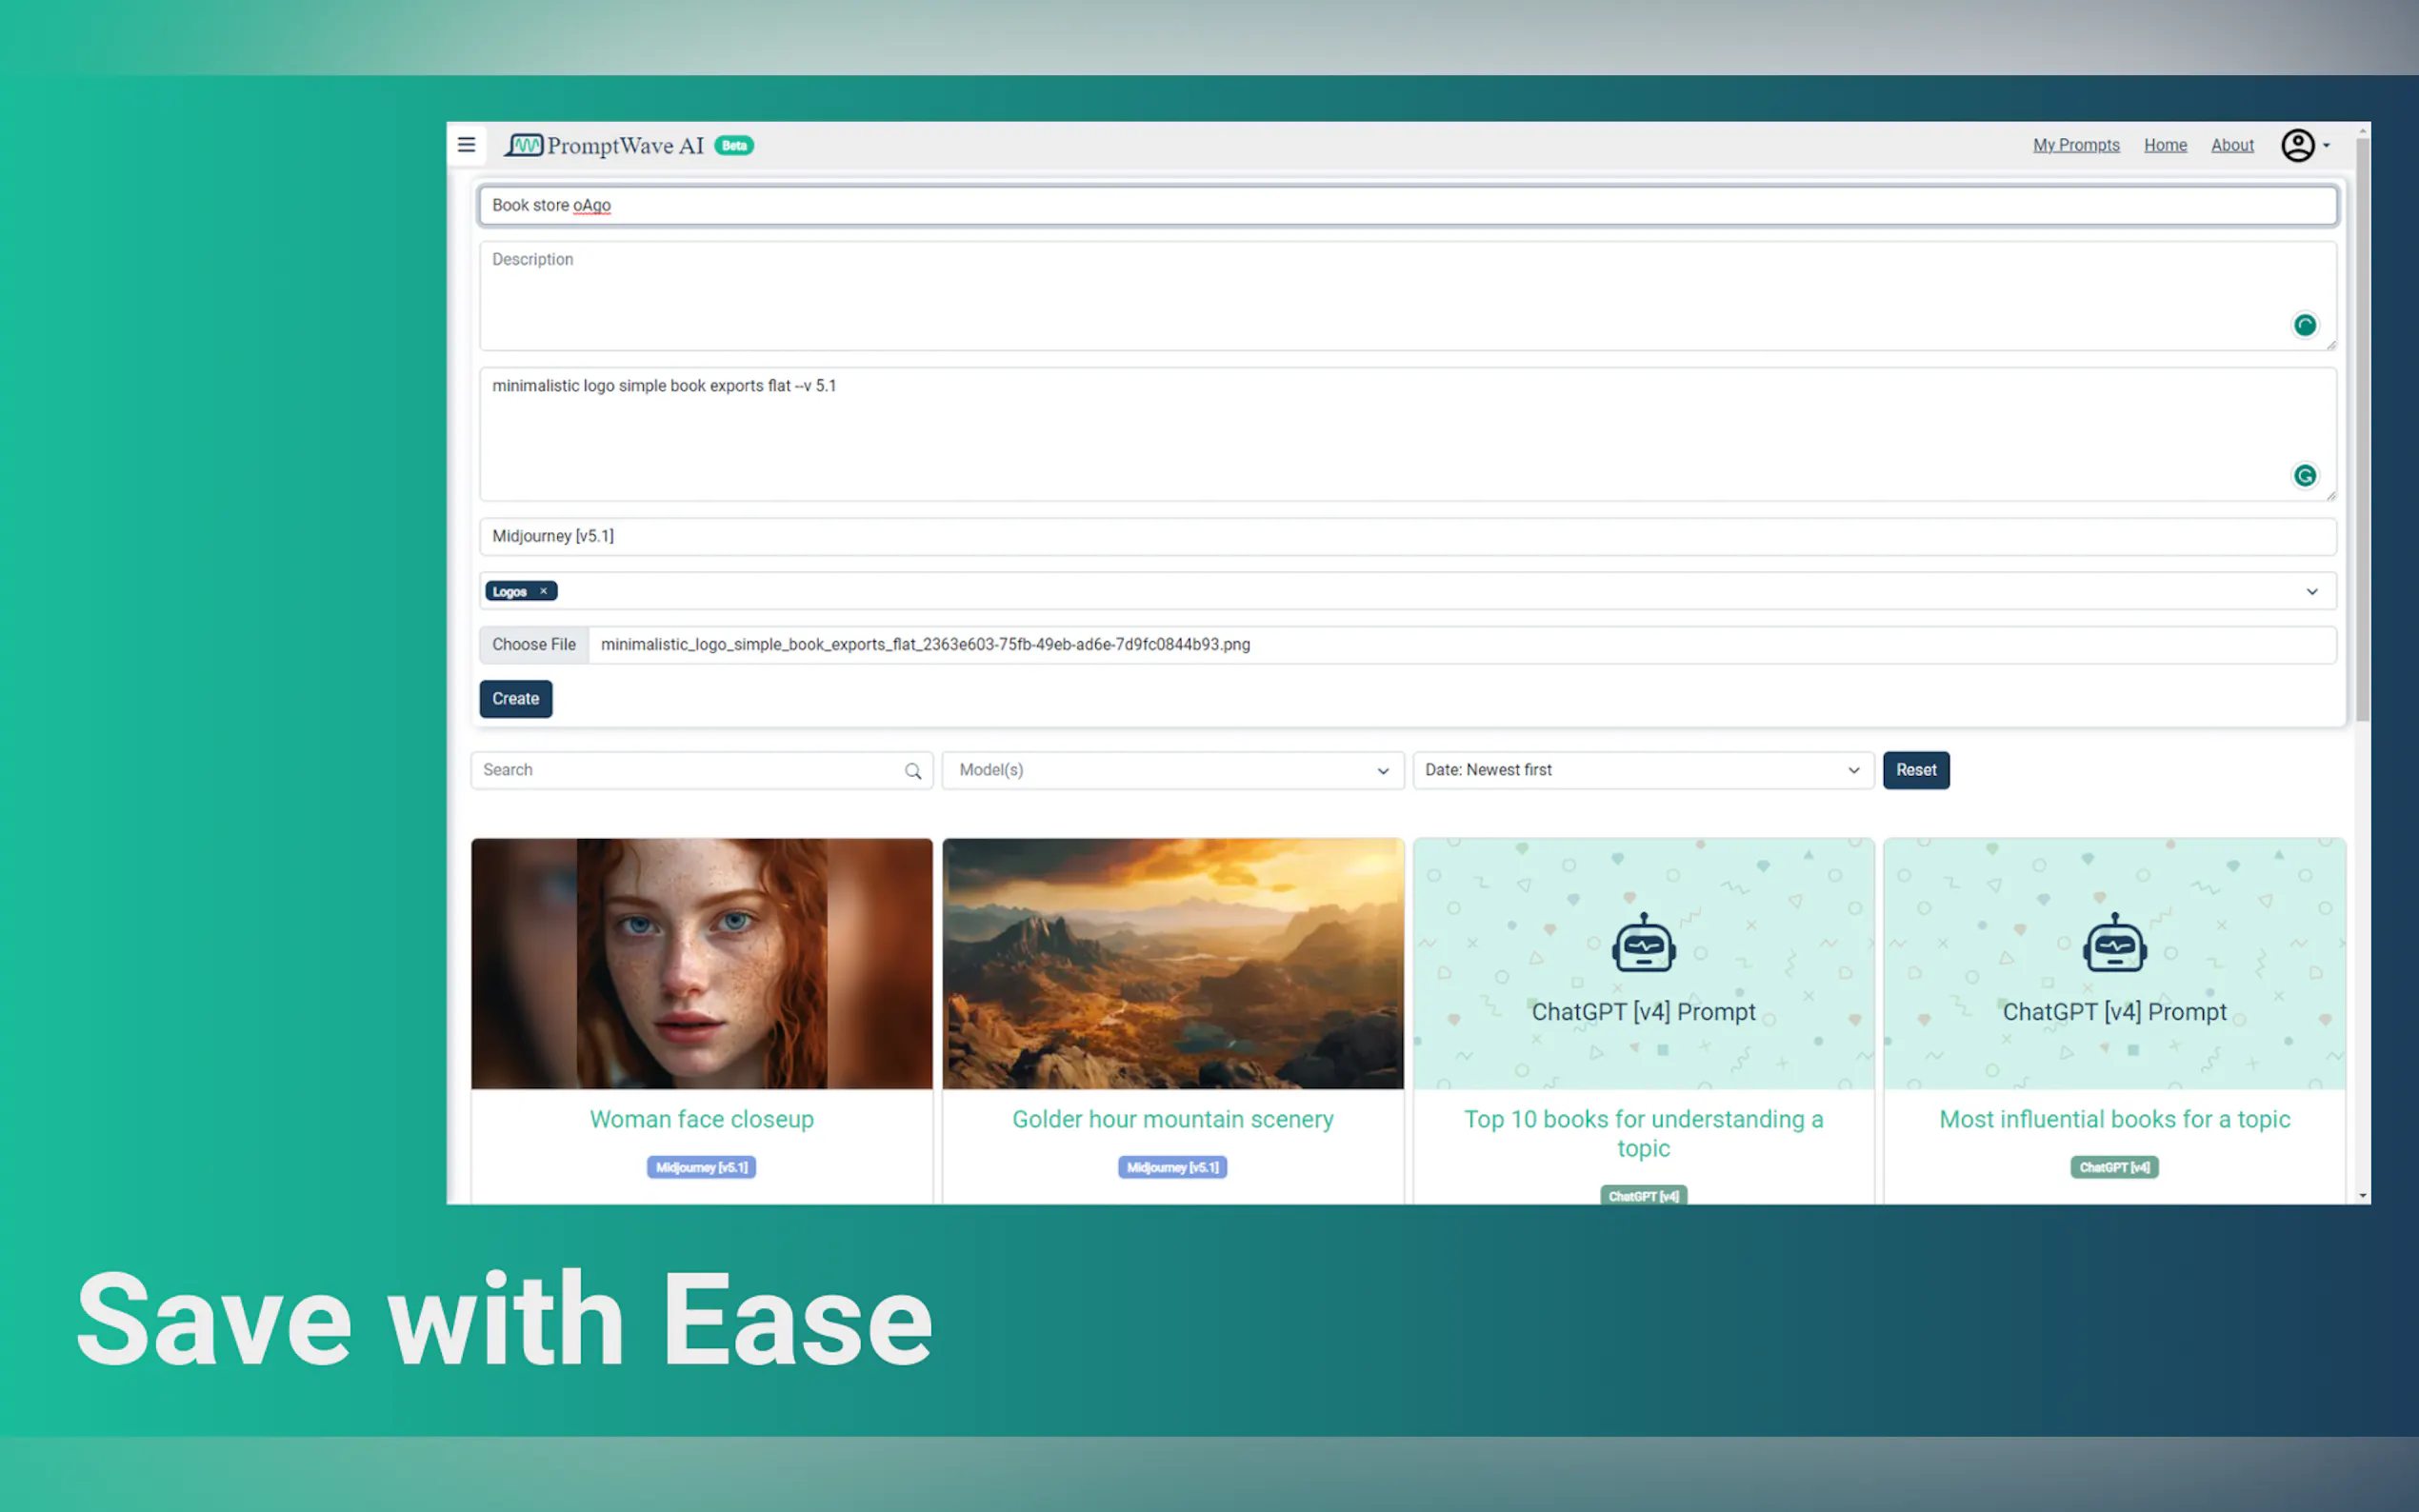The height and width of the screenshot is (1512, 2419).
Task: Click robot icon on Most influential books card
Action: coord(2114,943)
